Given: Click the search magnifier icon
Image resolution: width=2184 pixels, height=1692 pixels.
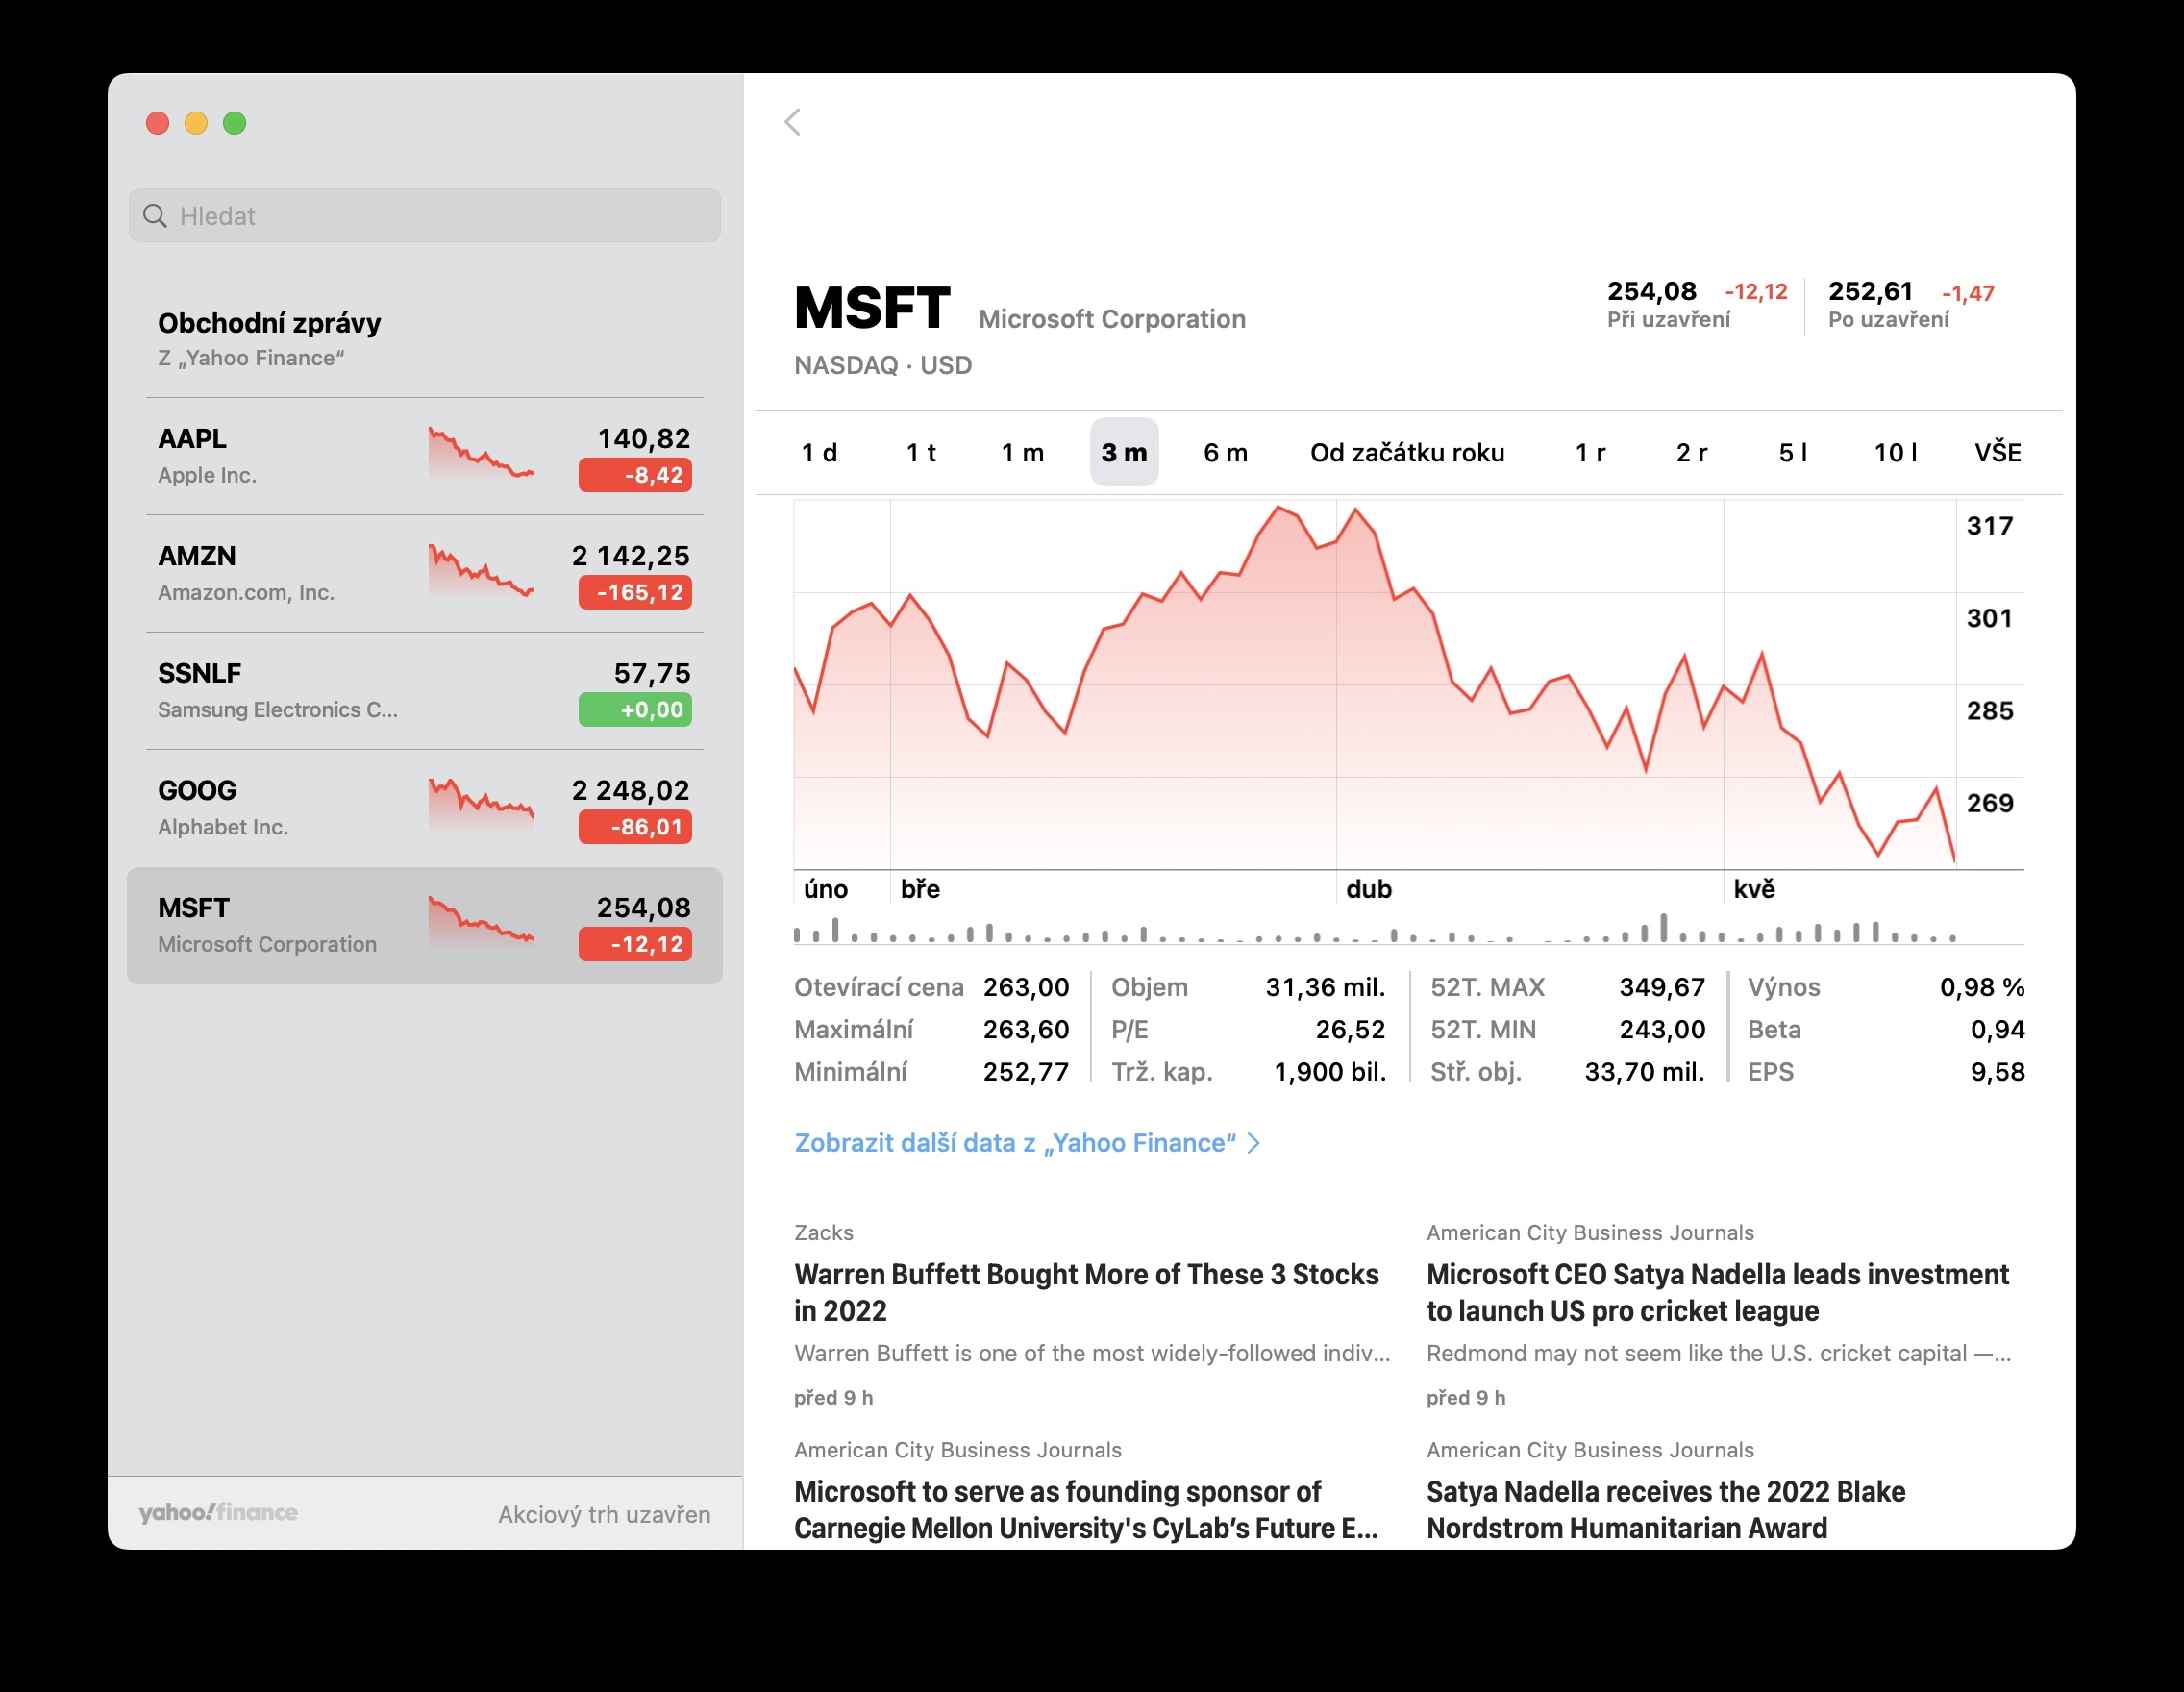Looking at the screenshot, I should 155,216.
